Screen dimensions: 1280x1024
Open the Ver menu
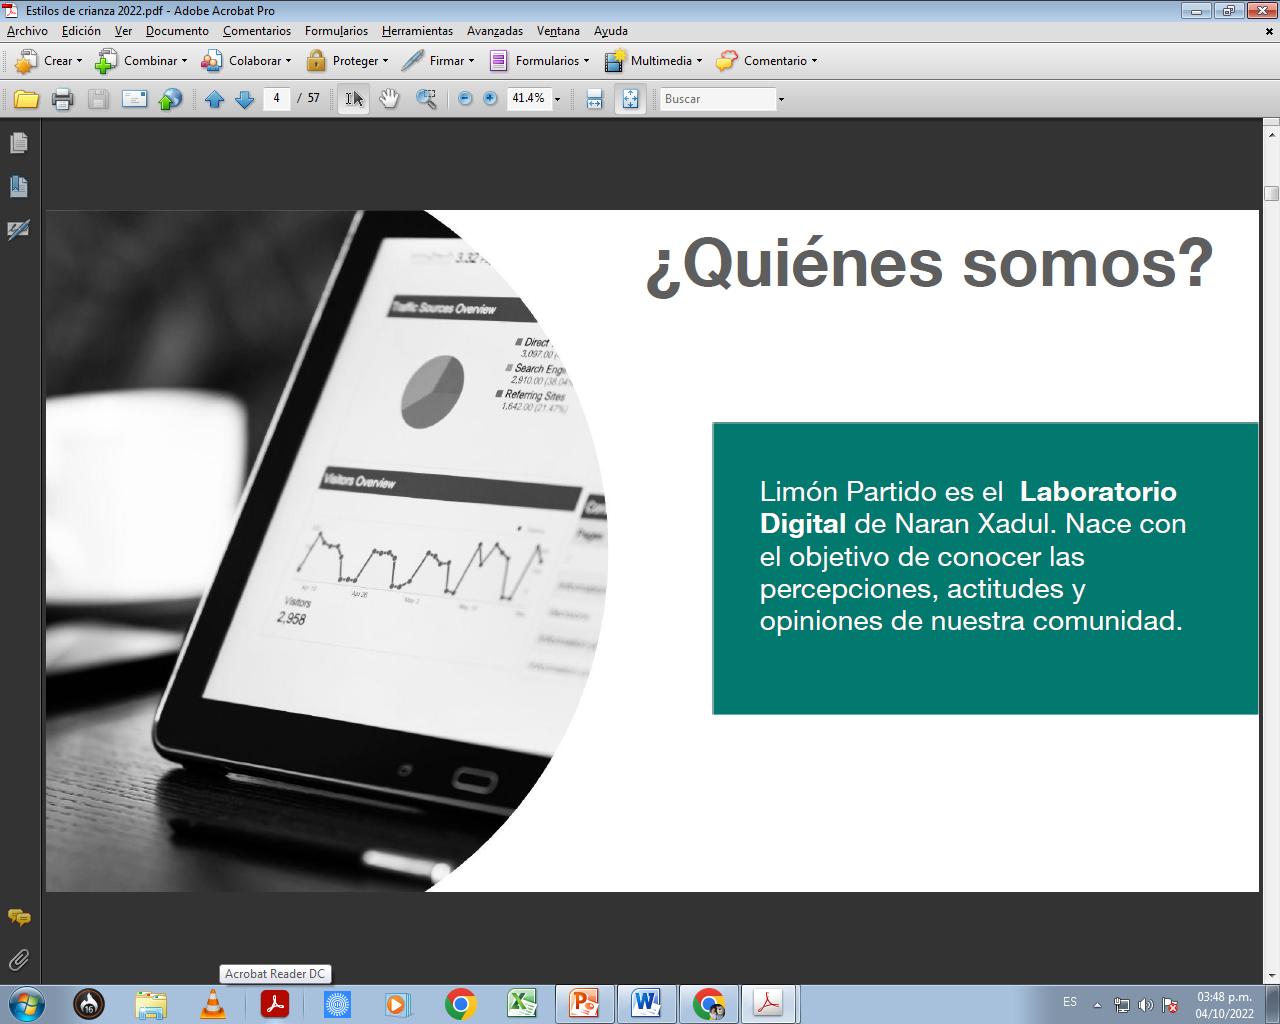[123, 31]
